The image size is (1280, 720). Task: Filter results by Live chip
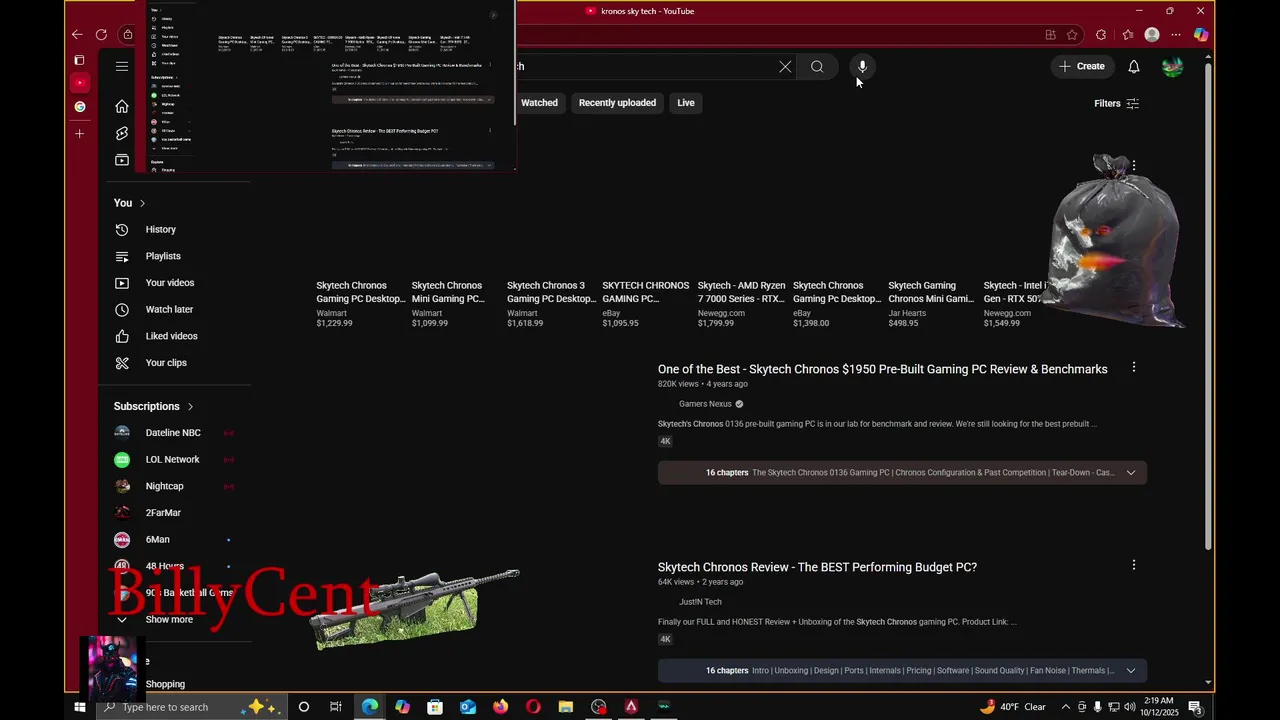click(x=686, y=103)
